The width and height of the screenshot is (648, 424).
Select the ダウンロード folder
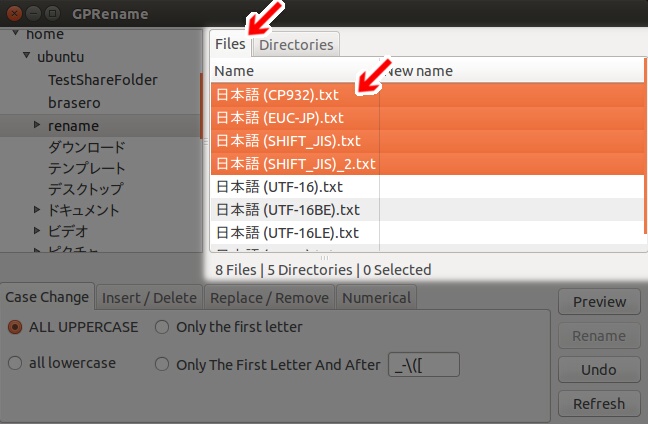pos(86,147)
